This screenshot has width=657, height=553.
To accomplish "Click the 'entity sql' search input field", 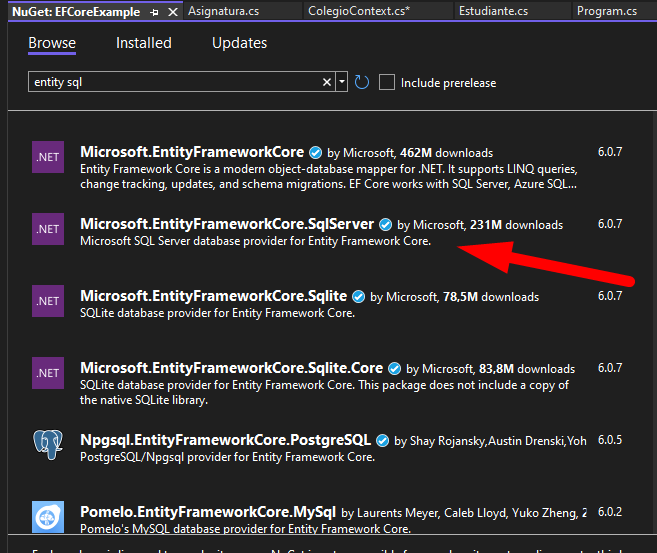I will click(174, 82).
